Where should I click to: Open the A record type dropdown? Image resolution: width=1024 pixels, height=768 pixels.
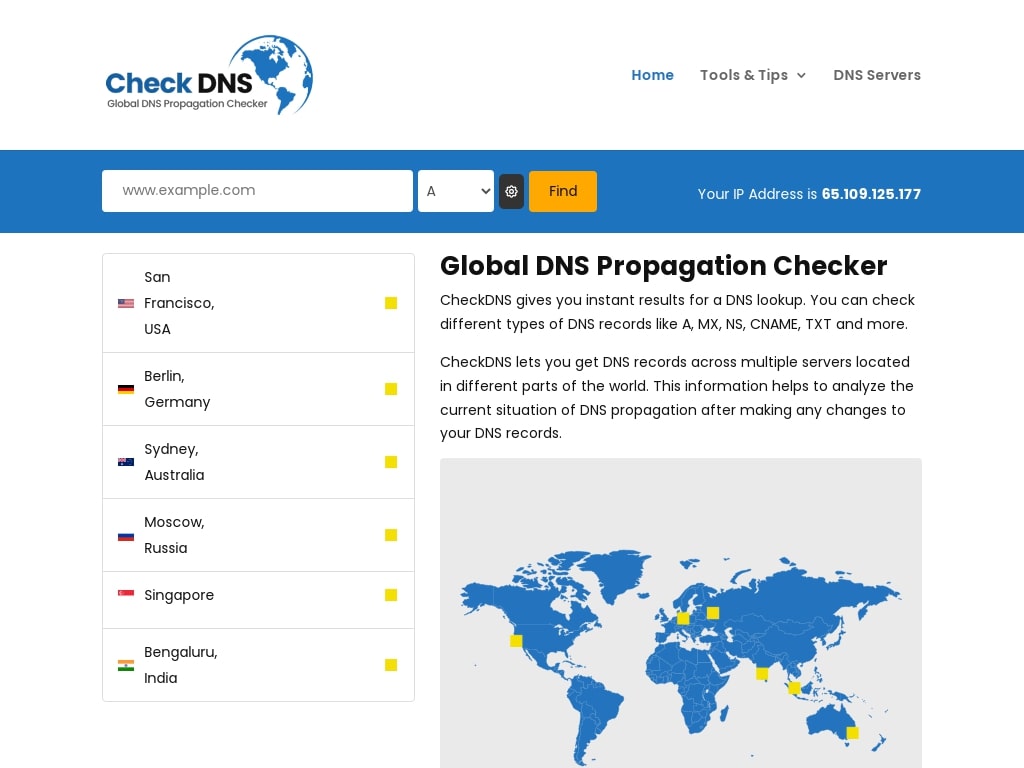[456, 191]
